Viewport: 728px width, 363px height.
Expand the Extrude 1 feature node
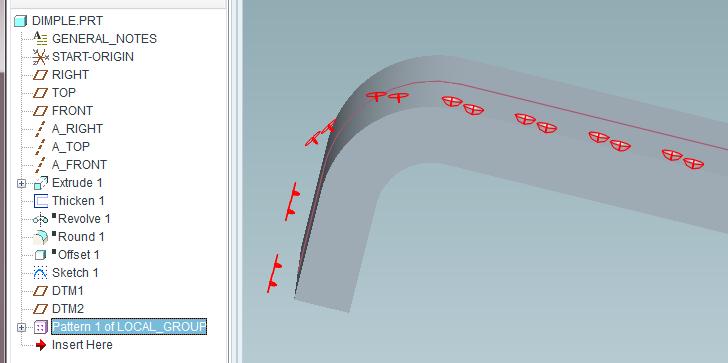(21, 183)
